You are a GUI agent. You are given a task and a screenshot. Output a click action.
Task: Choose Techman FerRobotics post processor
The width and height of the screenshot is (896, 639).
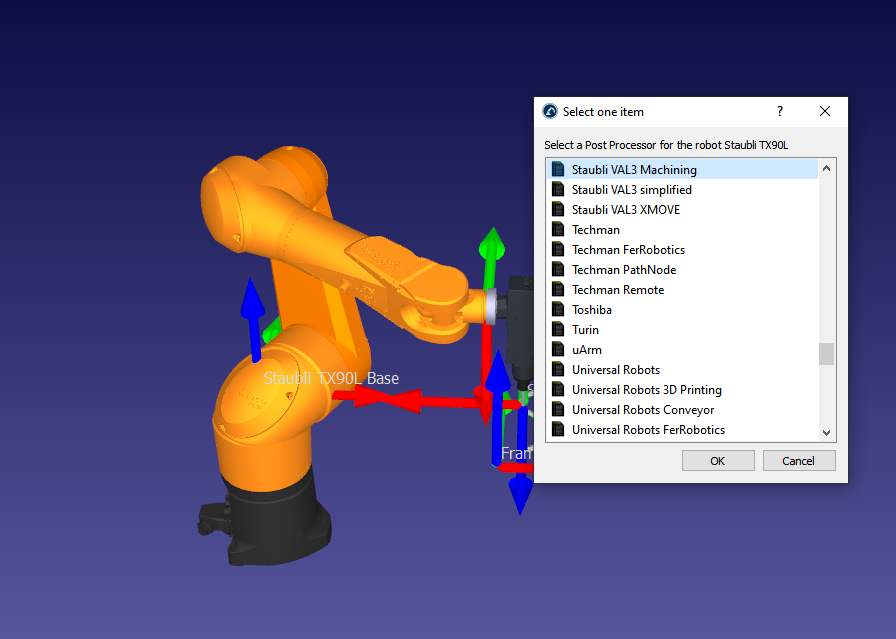(x=628, y=250)
